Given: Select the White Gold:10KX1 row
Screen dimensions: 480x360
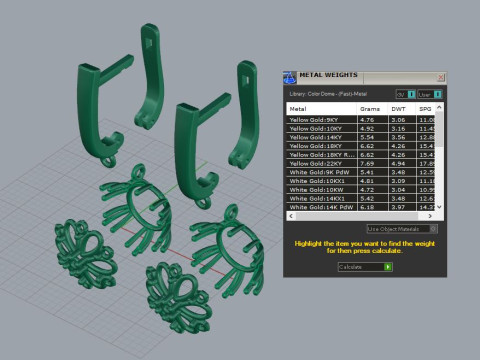Looking at the screenshot, I should 361,181.
